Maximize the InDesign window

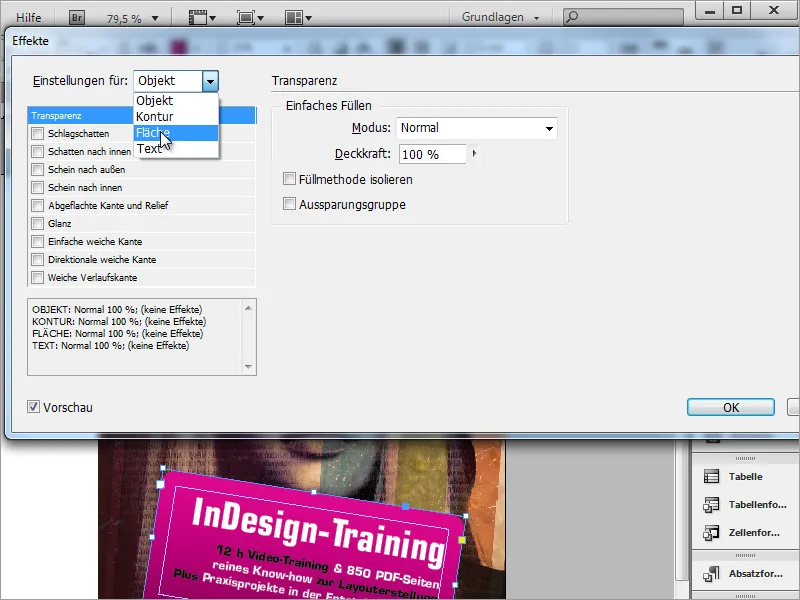pos(737,10)
